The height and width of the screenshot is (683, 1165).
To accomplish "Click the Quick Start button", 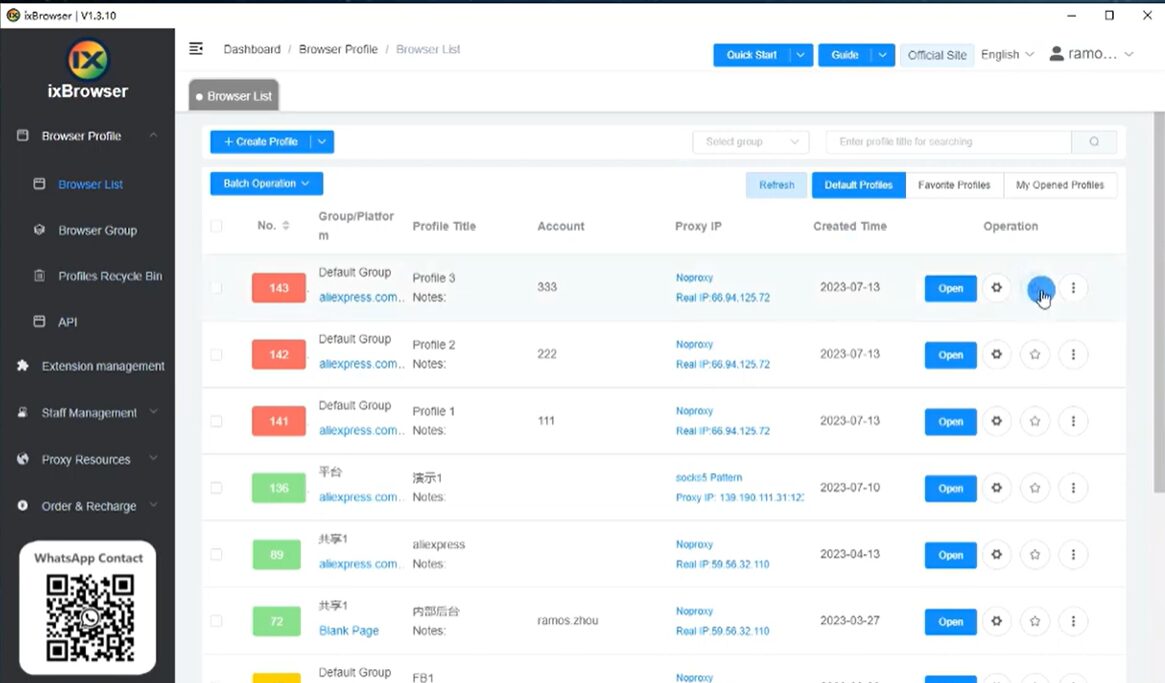I will point(751,55).
